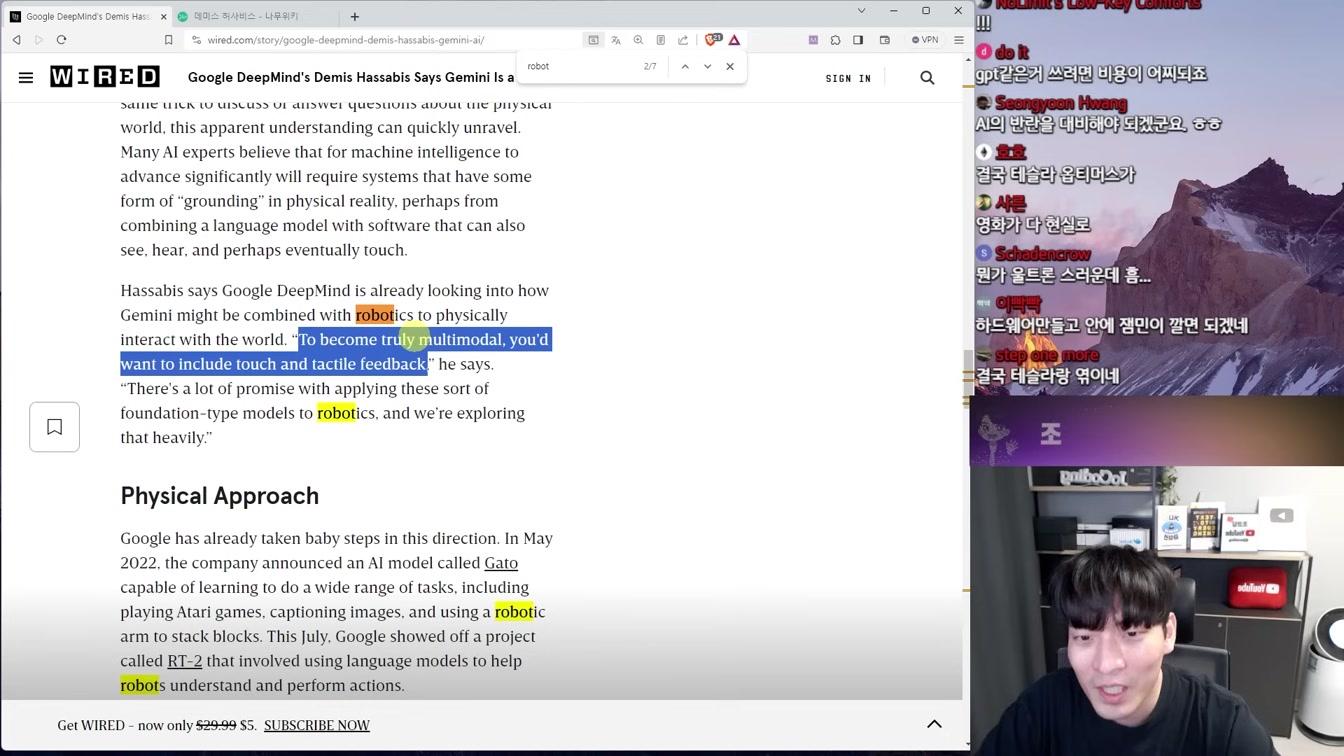Image resolution: width=1344 pixels, height=756 pixels.
Task: Click the find bar 'robot' text field
Action: 580,66
